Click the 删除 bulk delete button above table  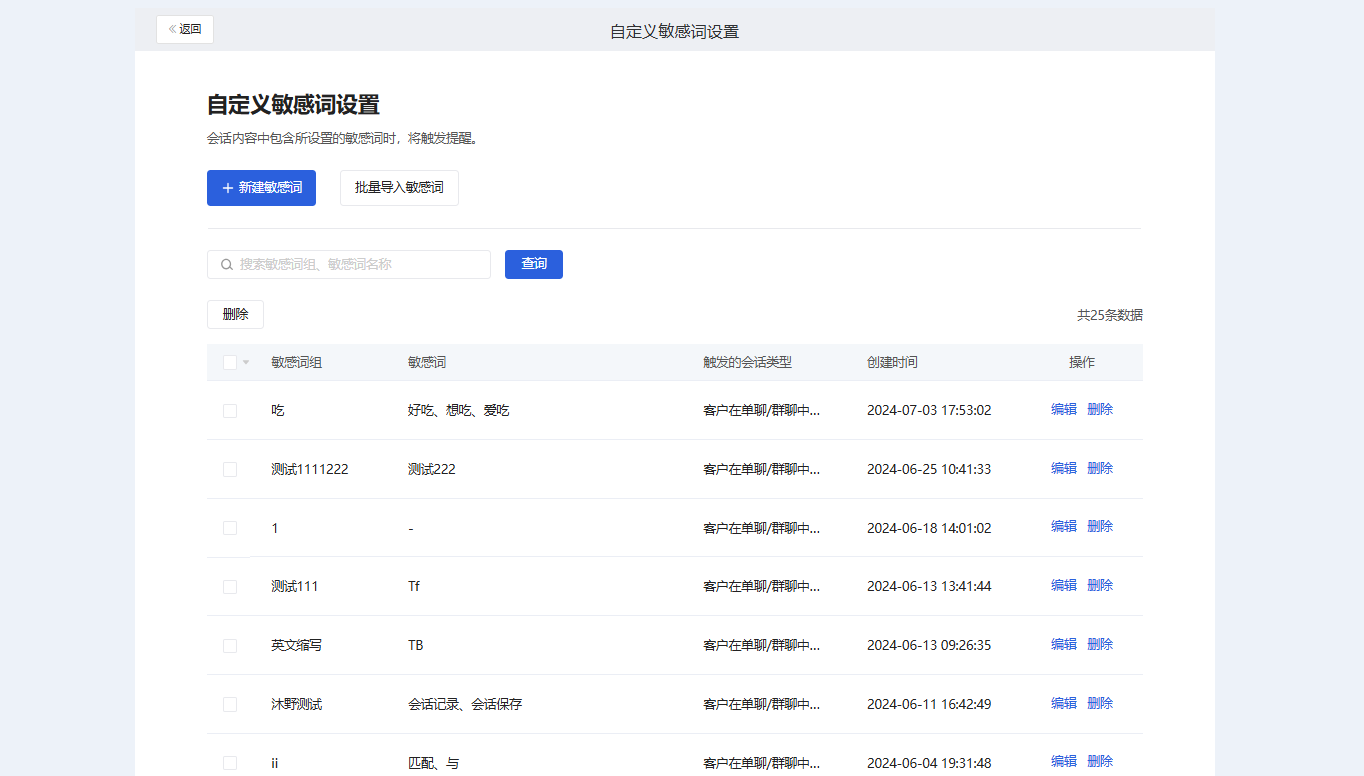tap(235, 314)
